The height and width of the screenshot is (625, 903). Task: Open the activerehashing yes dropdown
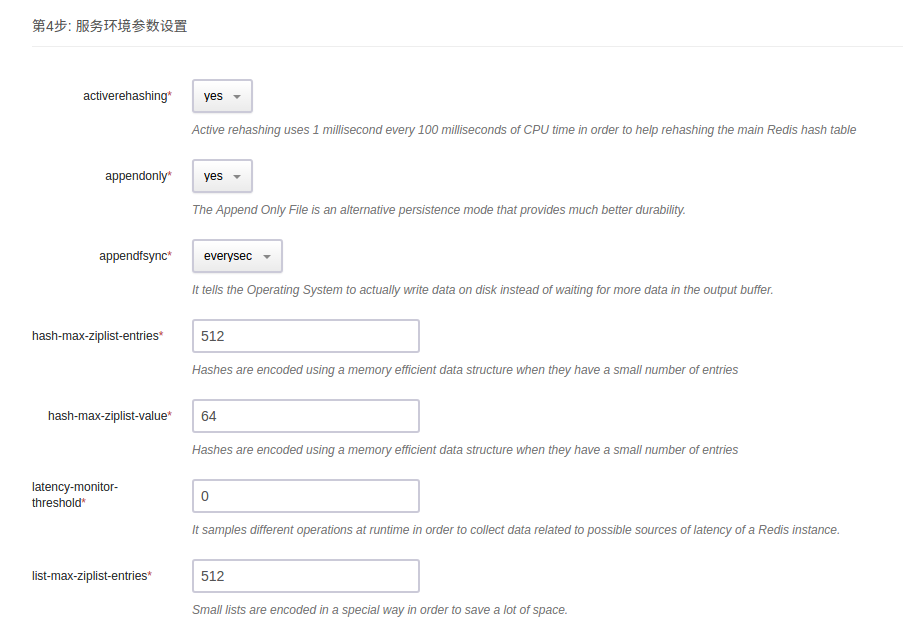pyautogui.click(x=222, y=96)
